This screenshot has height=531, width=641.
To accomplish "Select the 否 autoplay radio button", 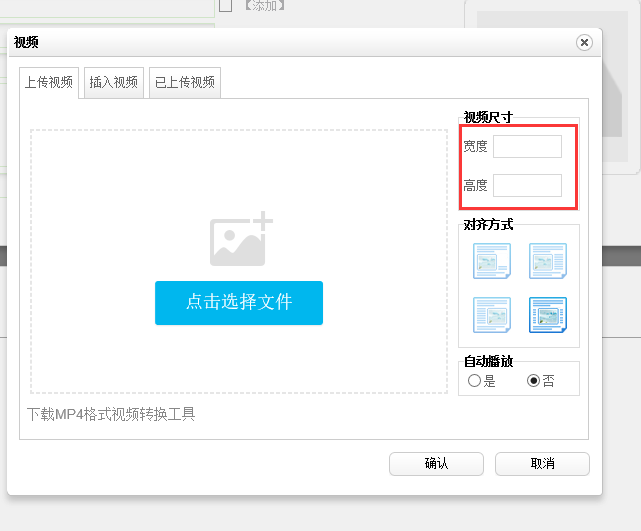I will [x=533, y=381].
